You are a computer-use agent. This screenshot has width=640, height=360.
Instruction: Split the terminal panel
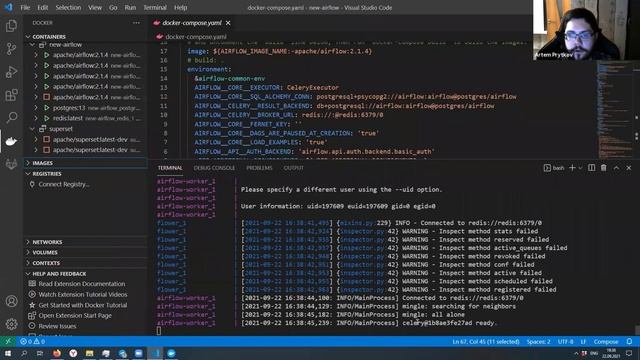pyautogui.click(x=591, y=168)
